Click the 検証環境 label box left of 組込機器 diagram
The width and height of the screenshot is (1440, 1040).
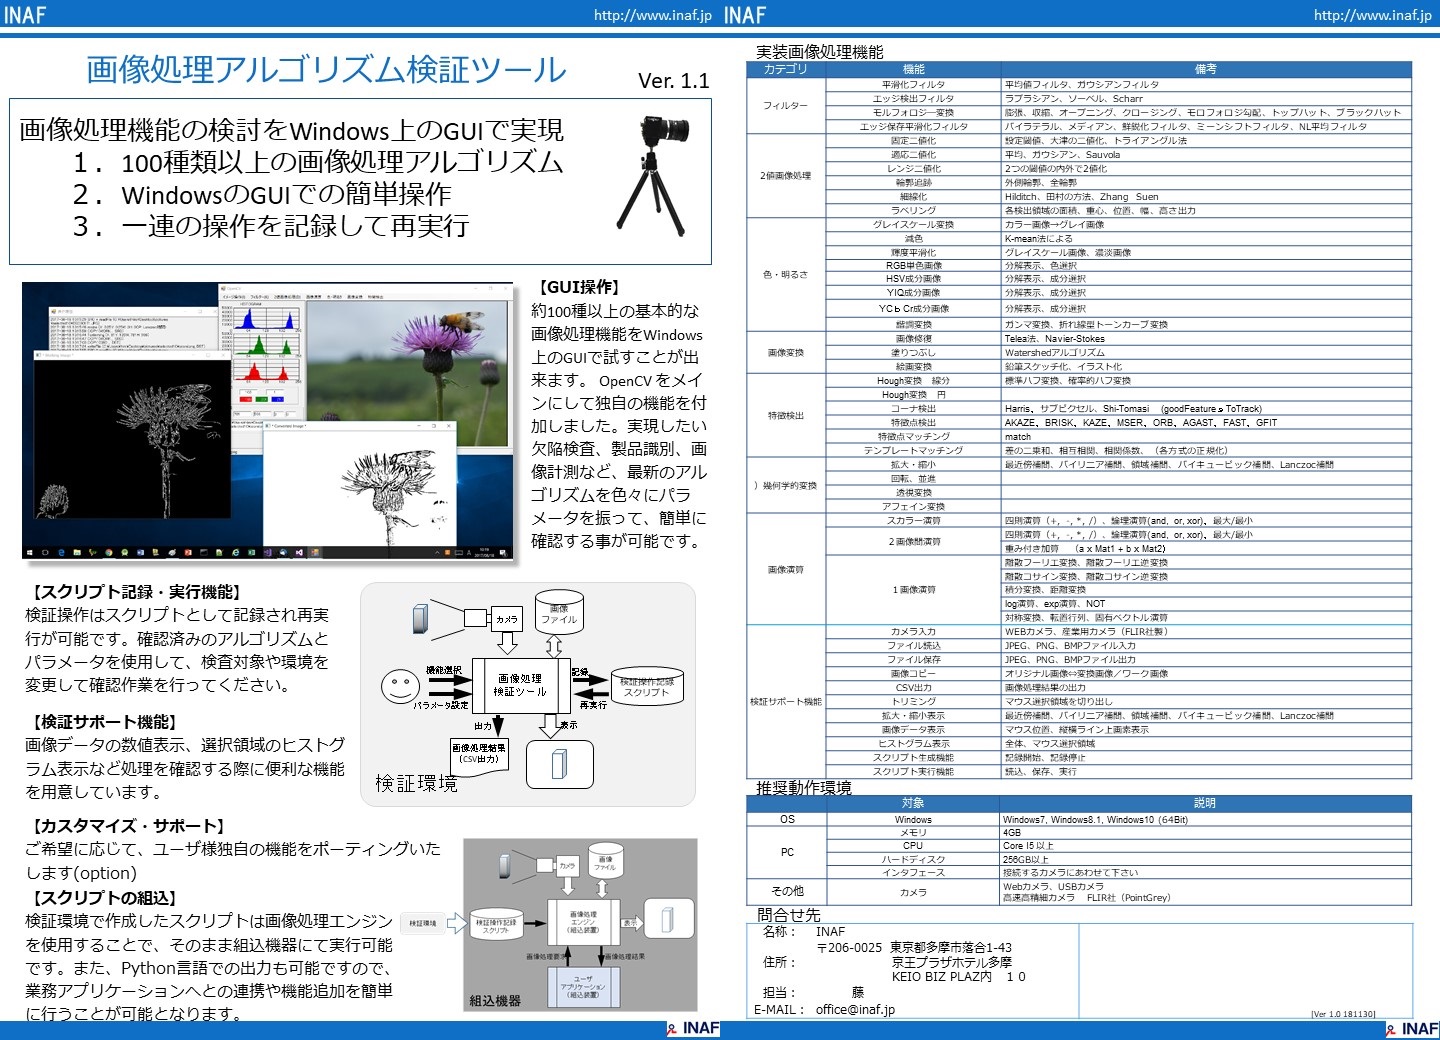point(423,923)
